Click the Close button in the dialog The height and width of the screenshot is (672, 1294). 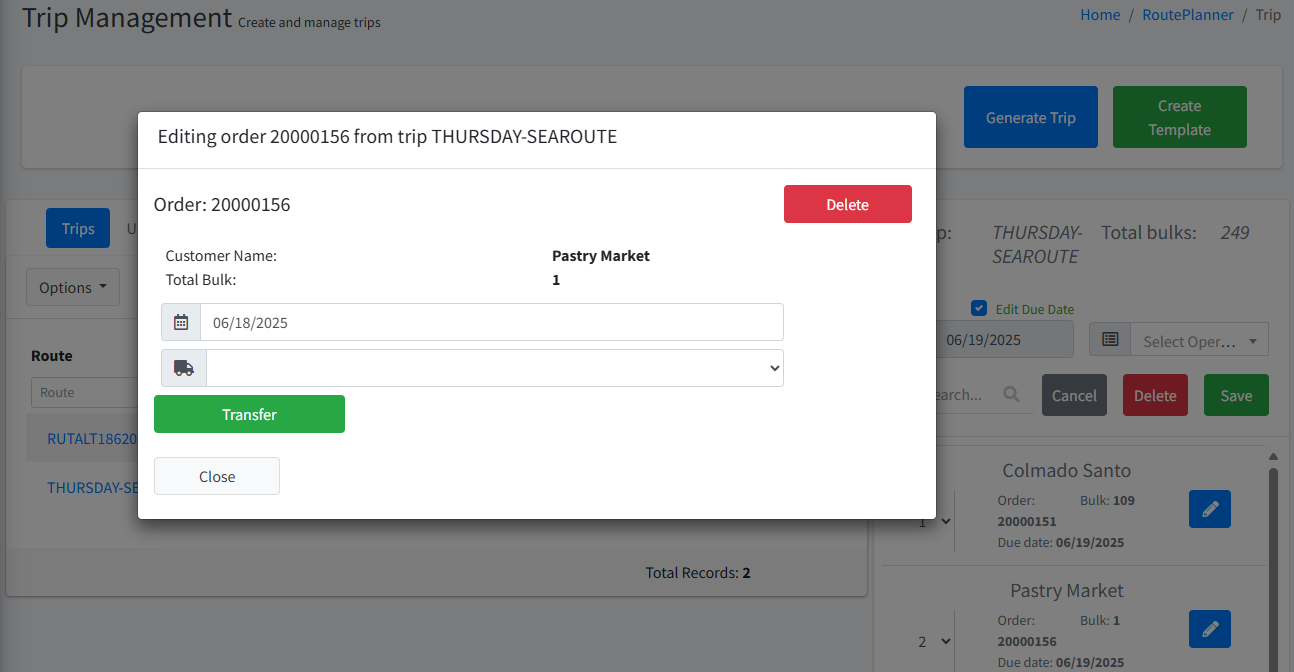click(x=217, y=476)
